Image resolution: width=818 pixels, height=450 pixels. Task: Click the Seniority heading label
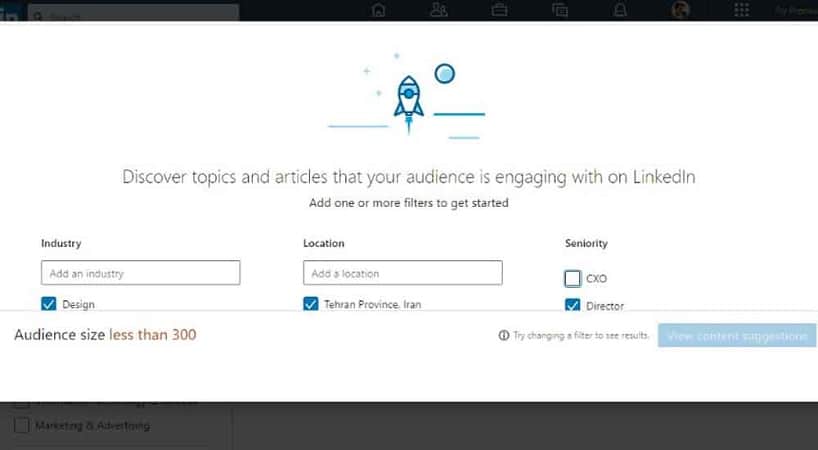pos(586,243)
